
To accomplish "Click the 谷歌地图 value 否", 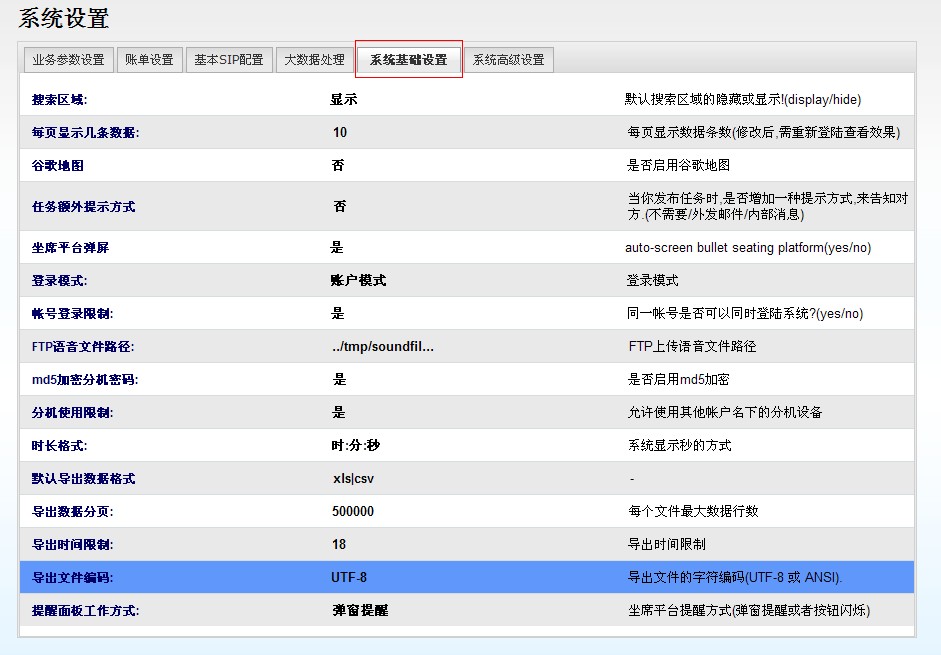I will (338, 166).
